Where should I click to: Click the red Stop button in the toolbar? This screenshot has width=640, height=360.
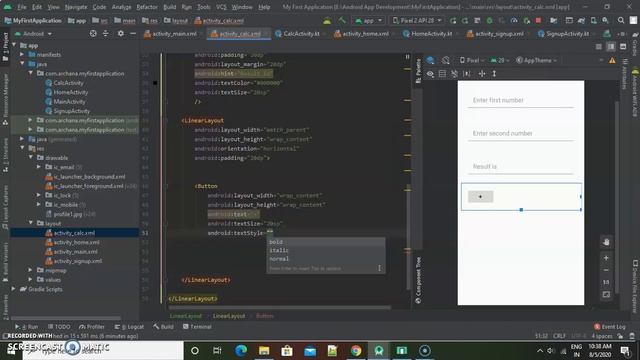(538, 20)
